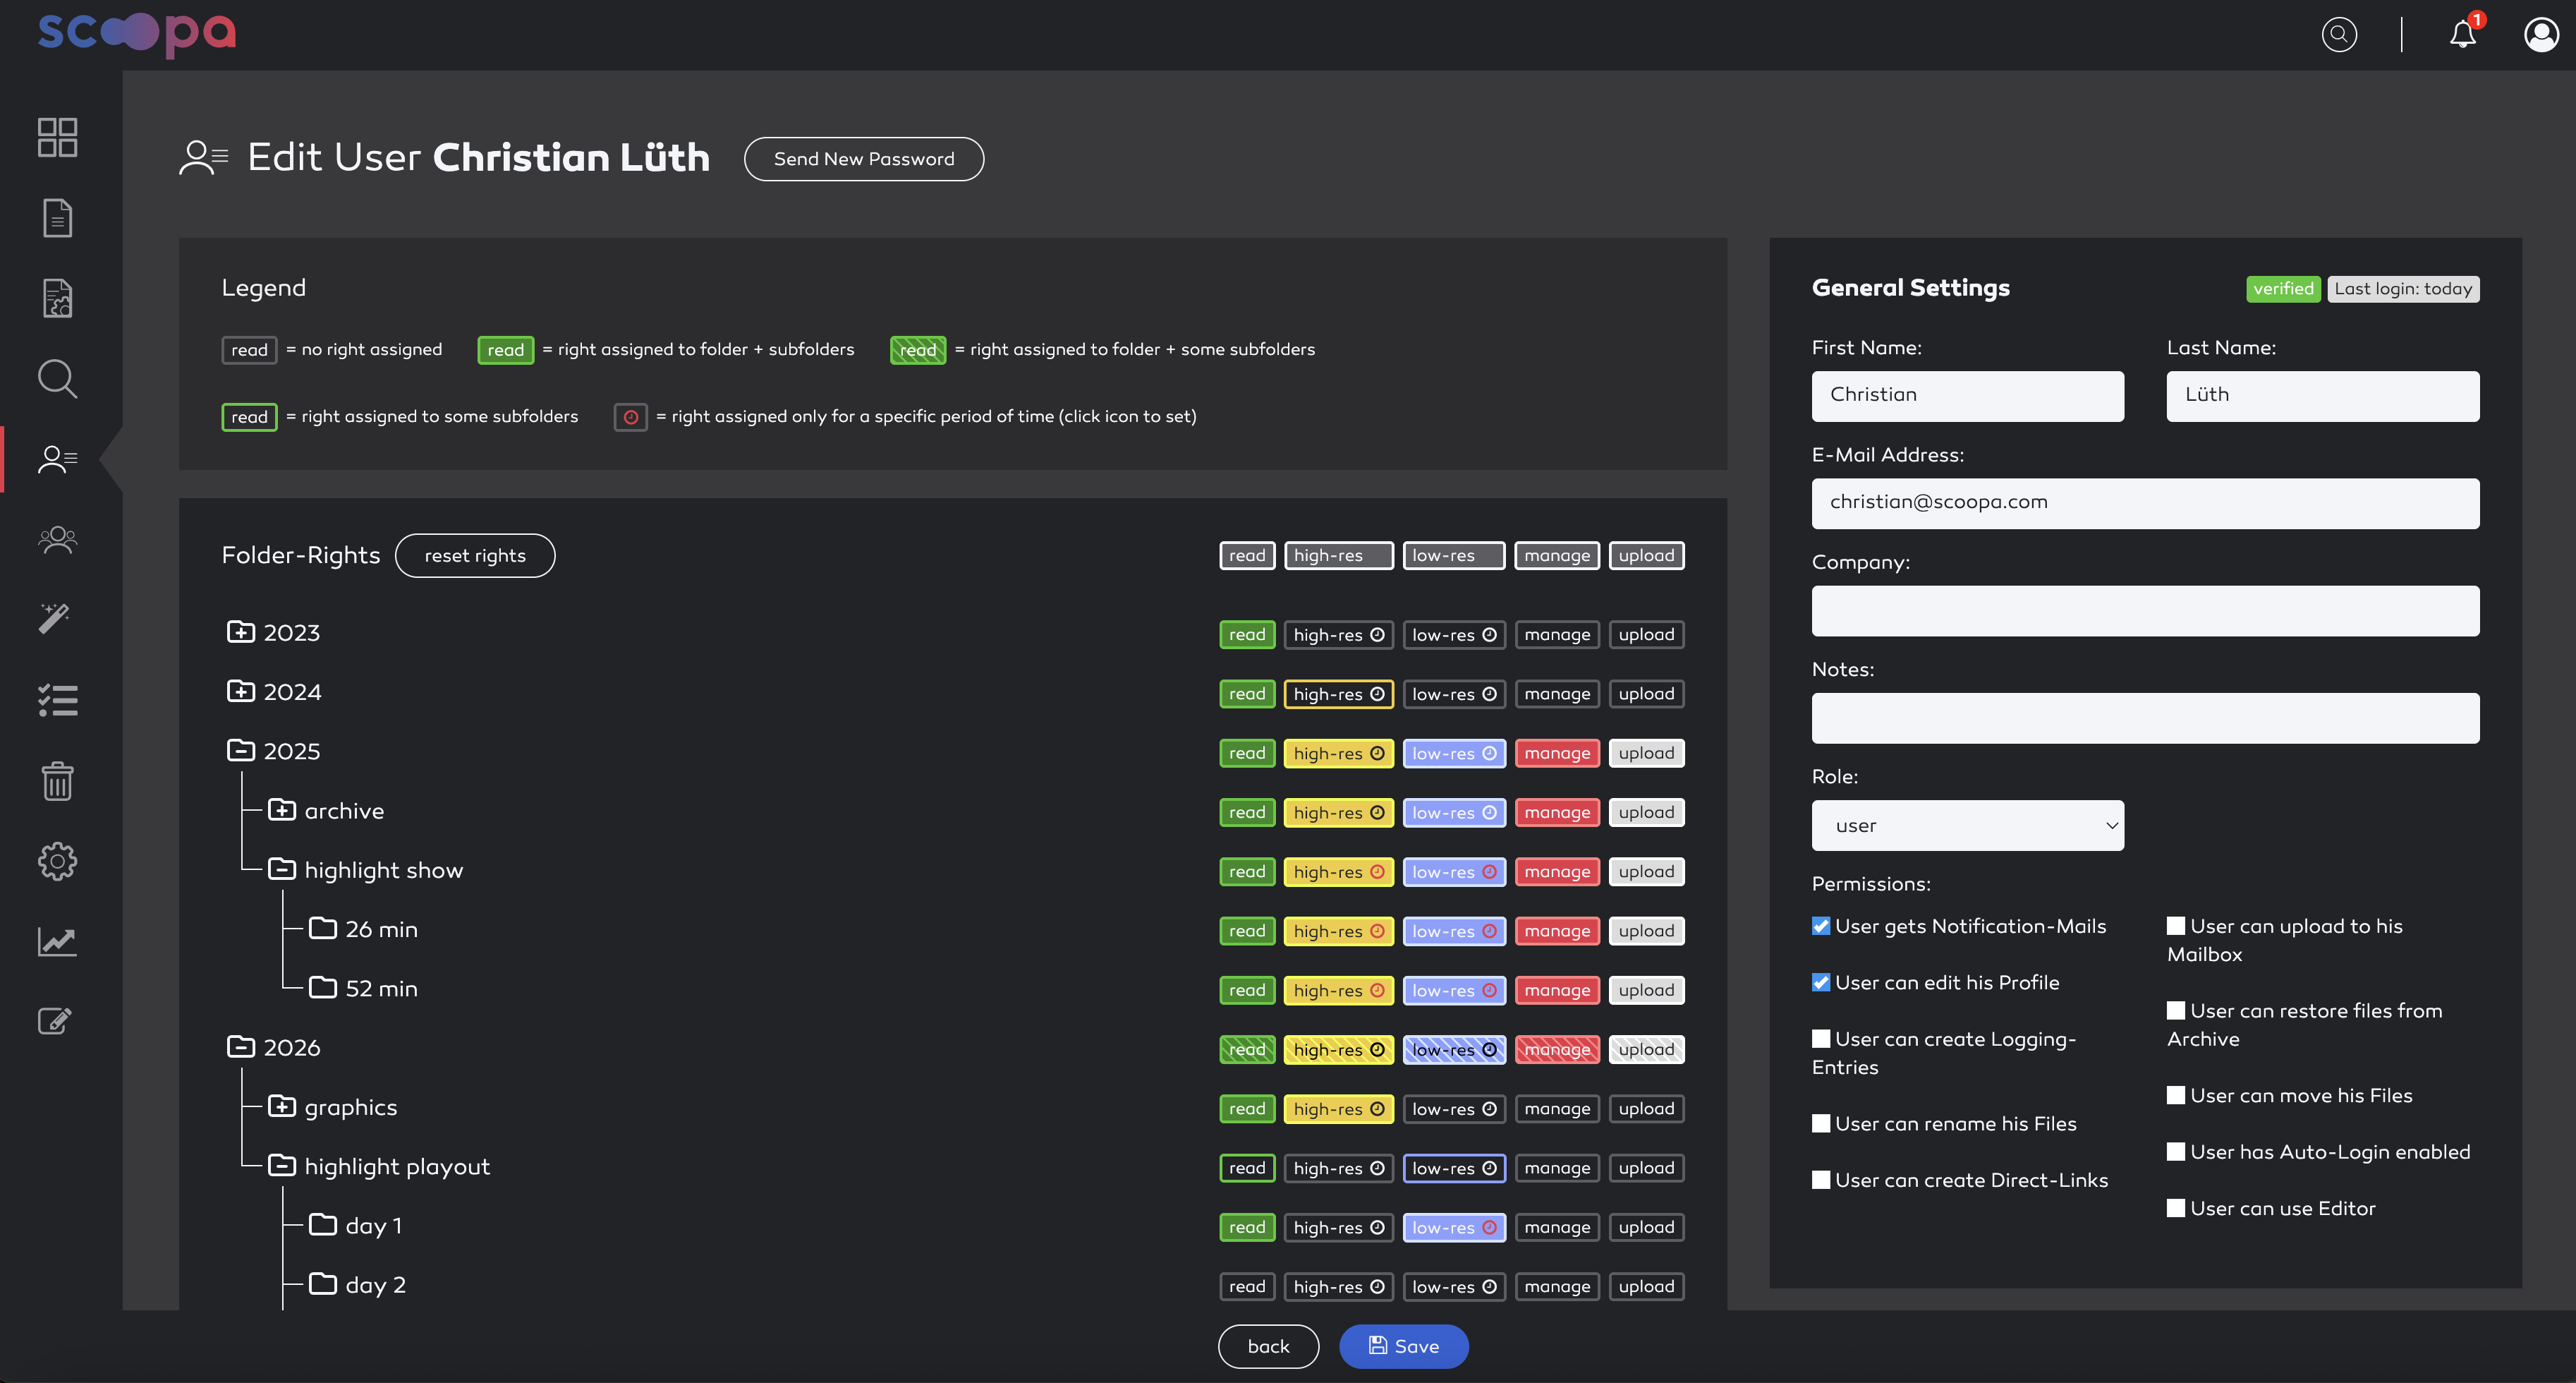Enable User can upload to his Mailbox
2576x1383 pixels.
(2176, 926)
